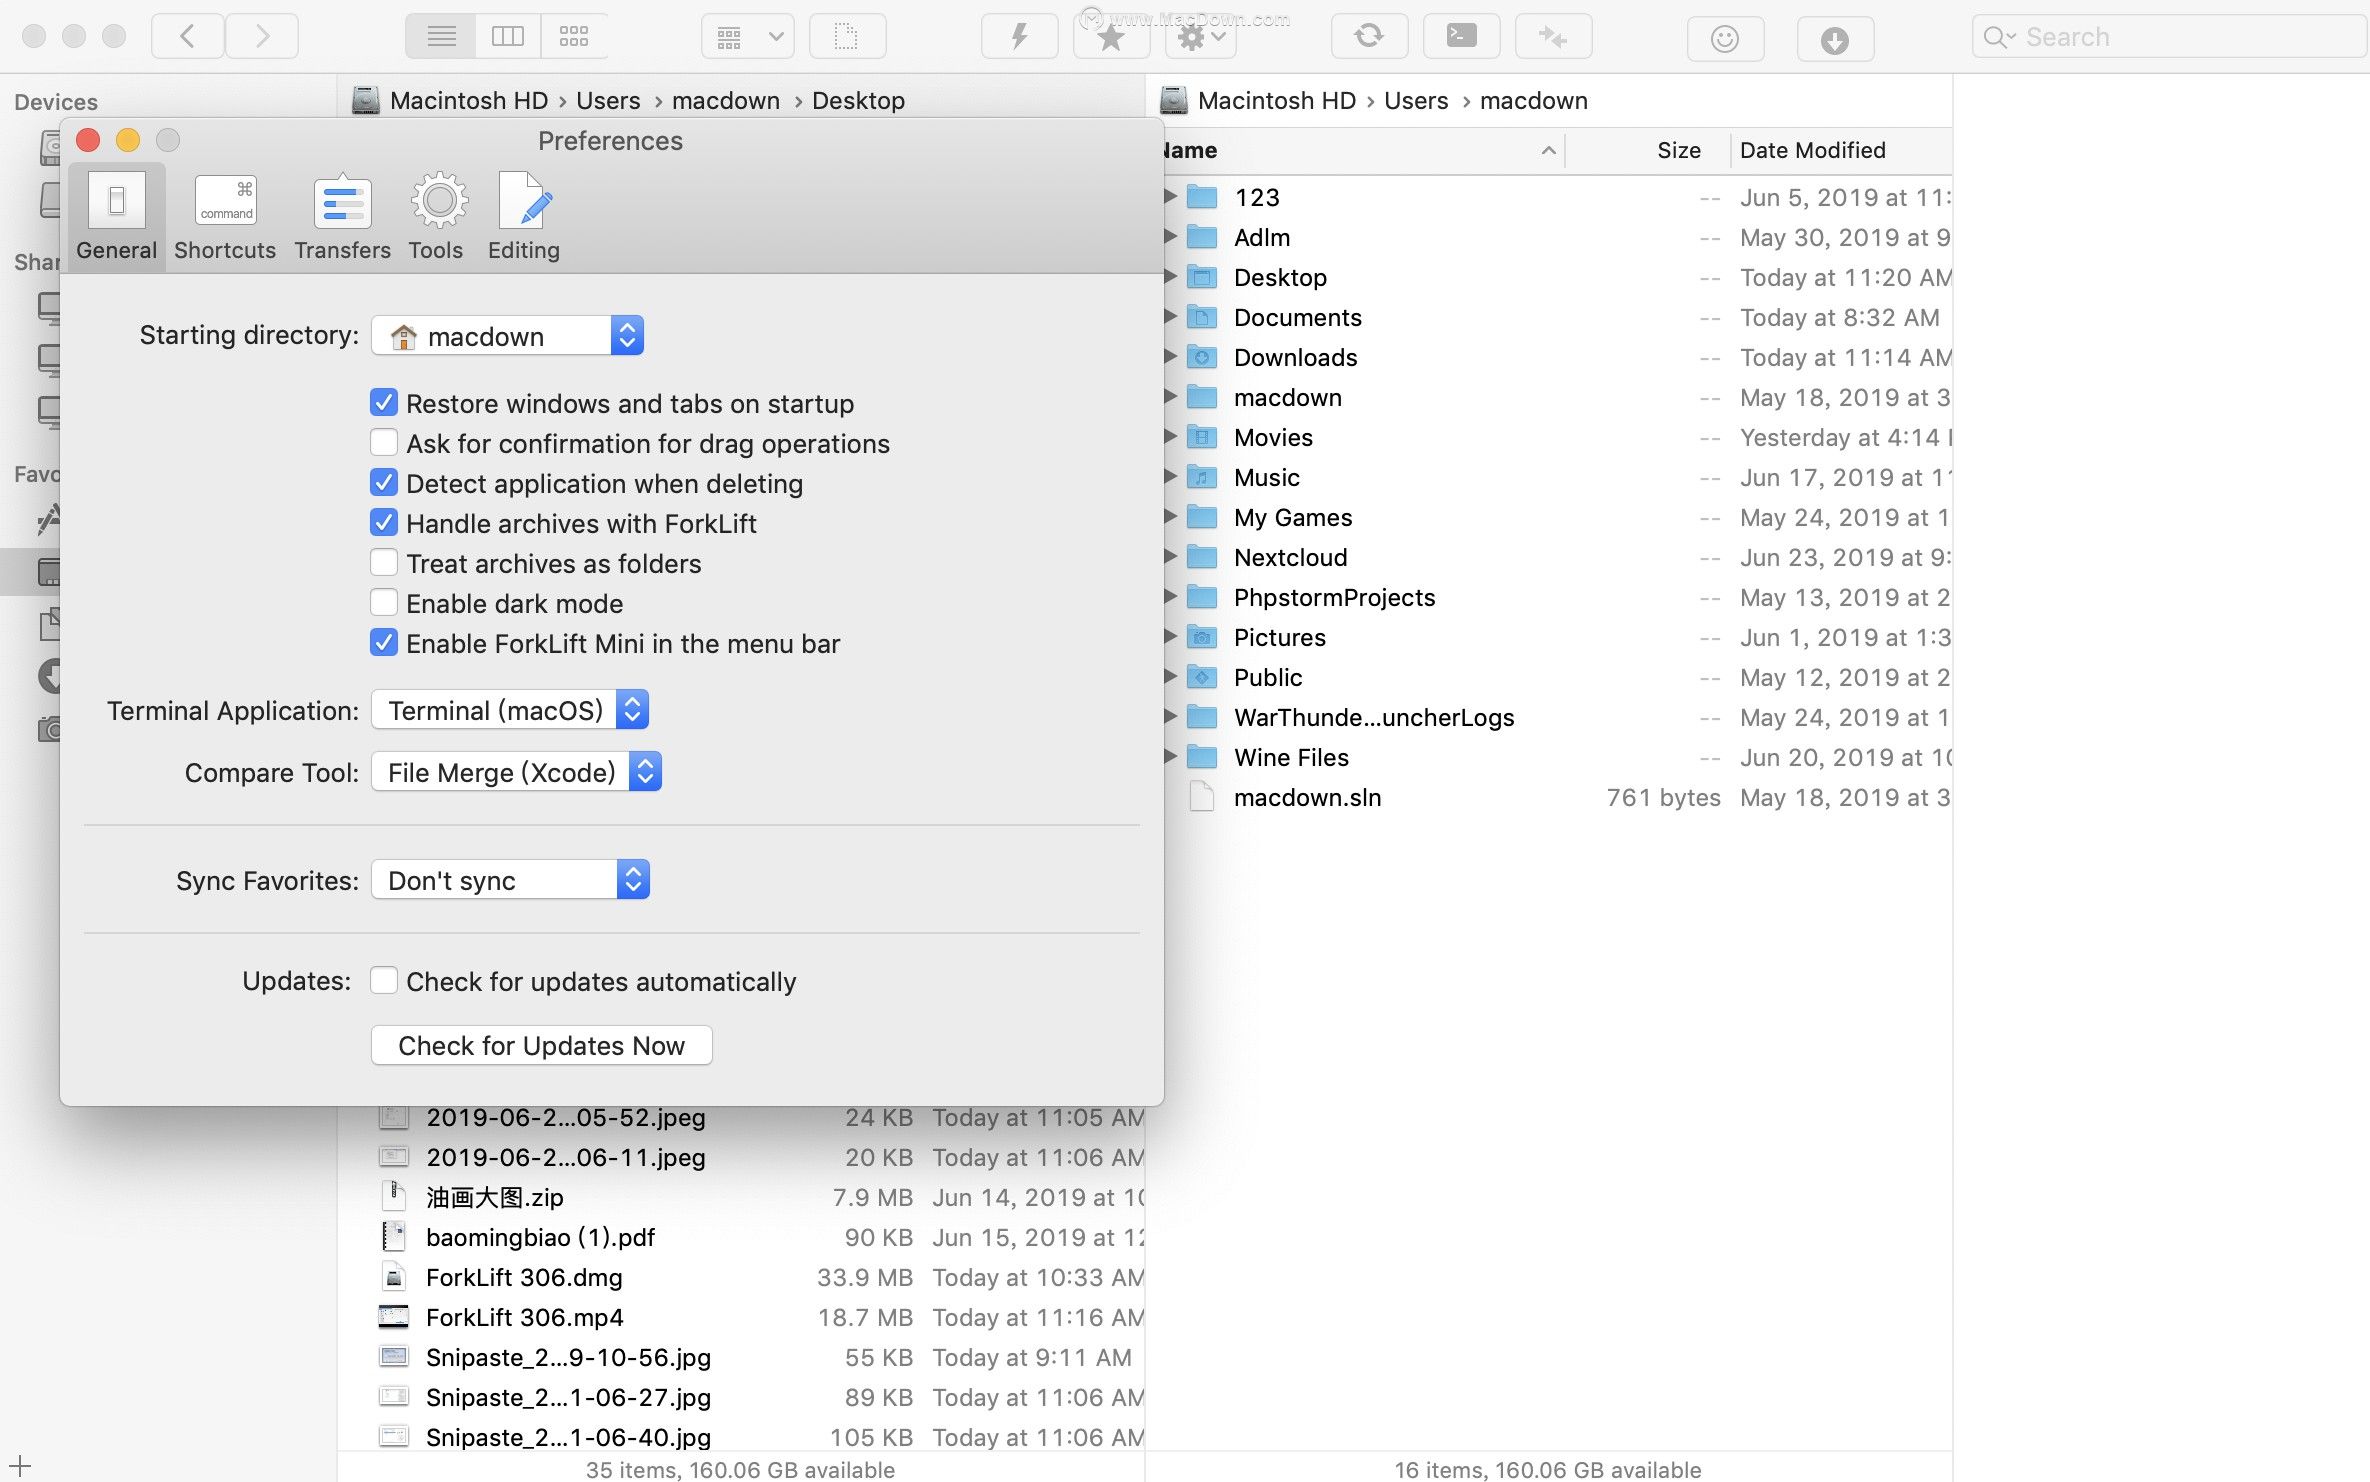Click Users in the right pane path bar
This screenshot has width=2370, height=1482.
(x=1416, y=101)
